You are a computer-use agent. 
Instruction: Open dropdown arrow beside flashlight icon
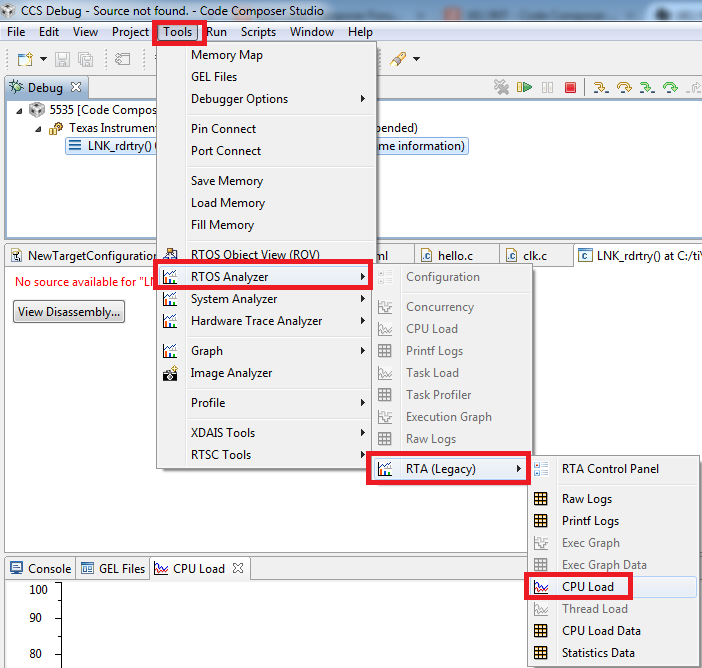416,59
